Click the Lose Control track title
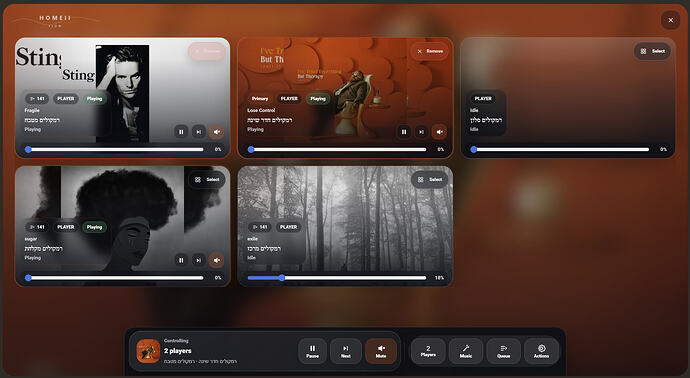Screen dimensions: 690x378 pos(261,110)
